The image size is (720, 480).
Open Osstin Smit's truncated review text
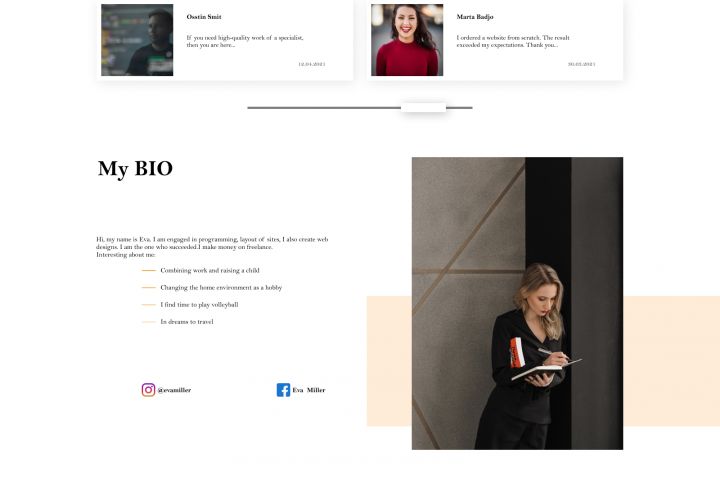click(245, 41)
